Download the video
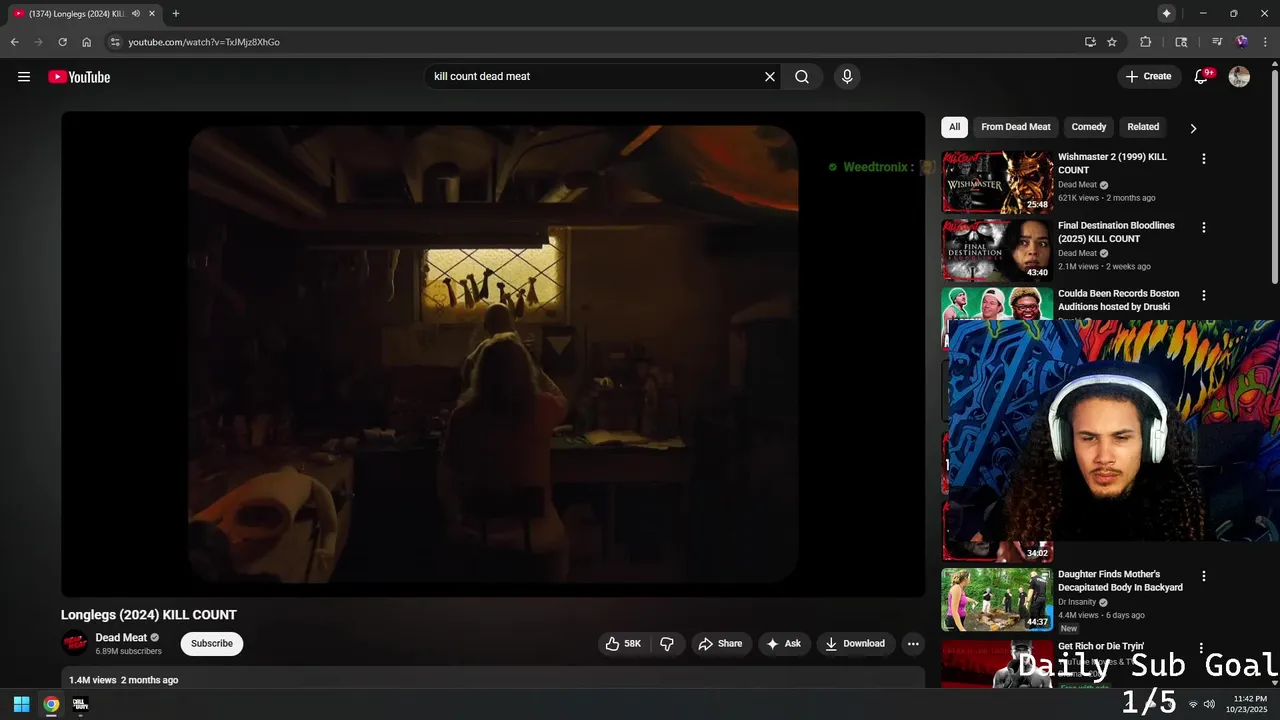 point(855,644)
